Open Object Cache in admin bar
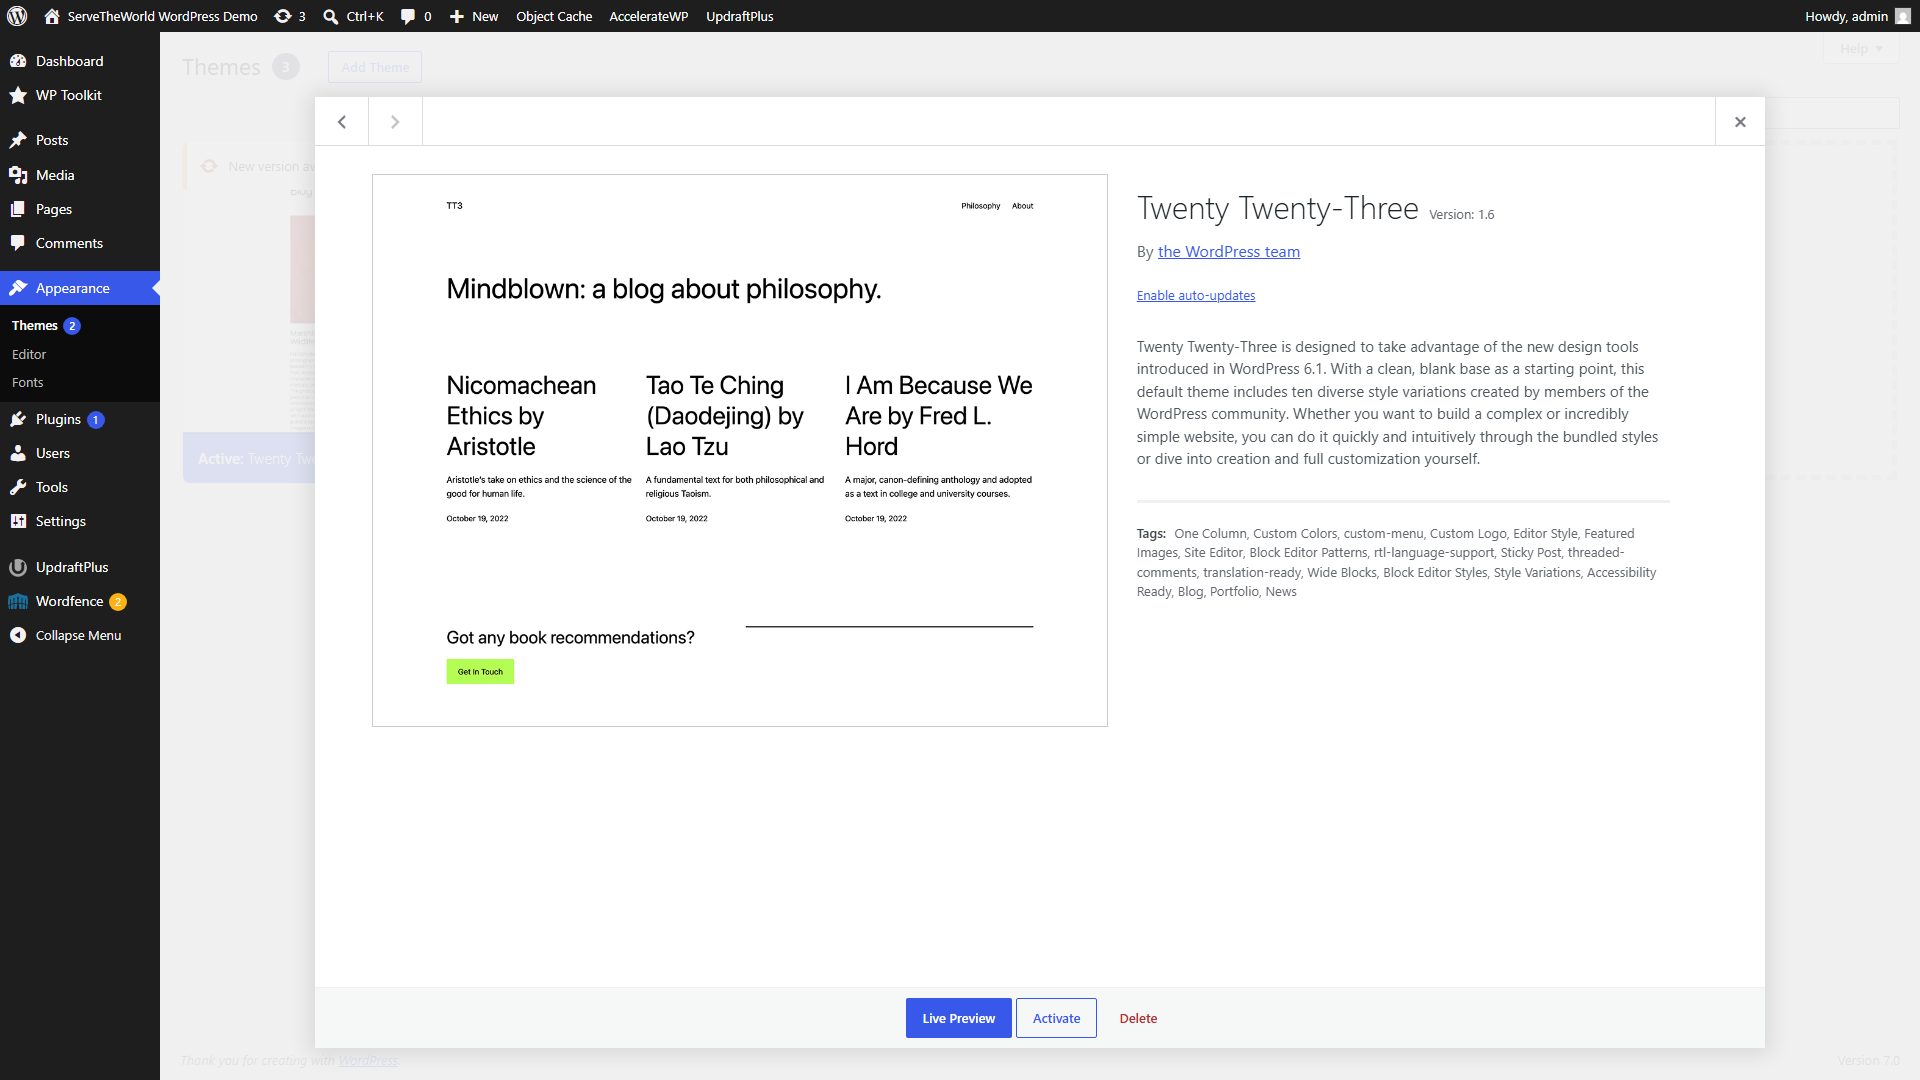This screenshot has height=1080, width=1920. [554, 16]
